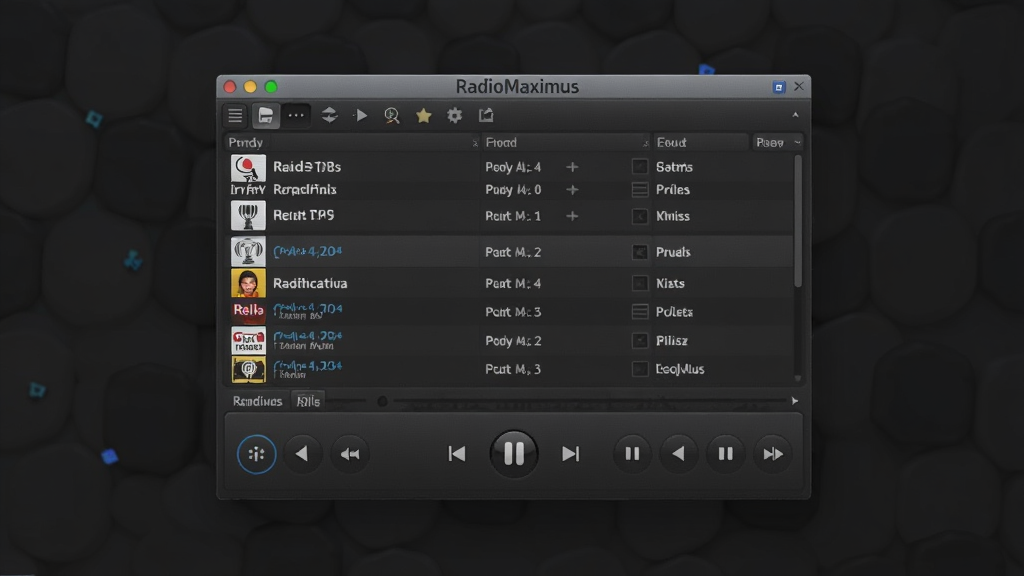Image resolution: width=1024 pixels, height=576 pixels.
Task: Switch to the Rendiuos tab
Action: click(257, 401)
